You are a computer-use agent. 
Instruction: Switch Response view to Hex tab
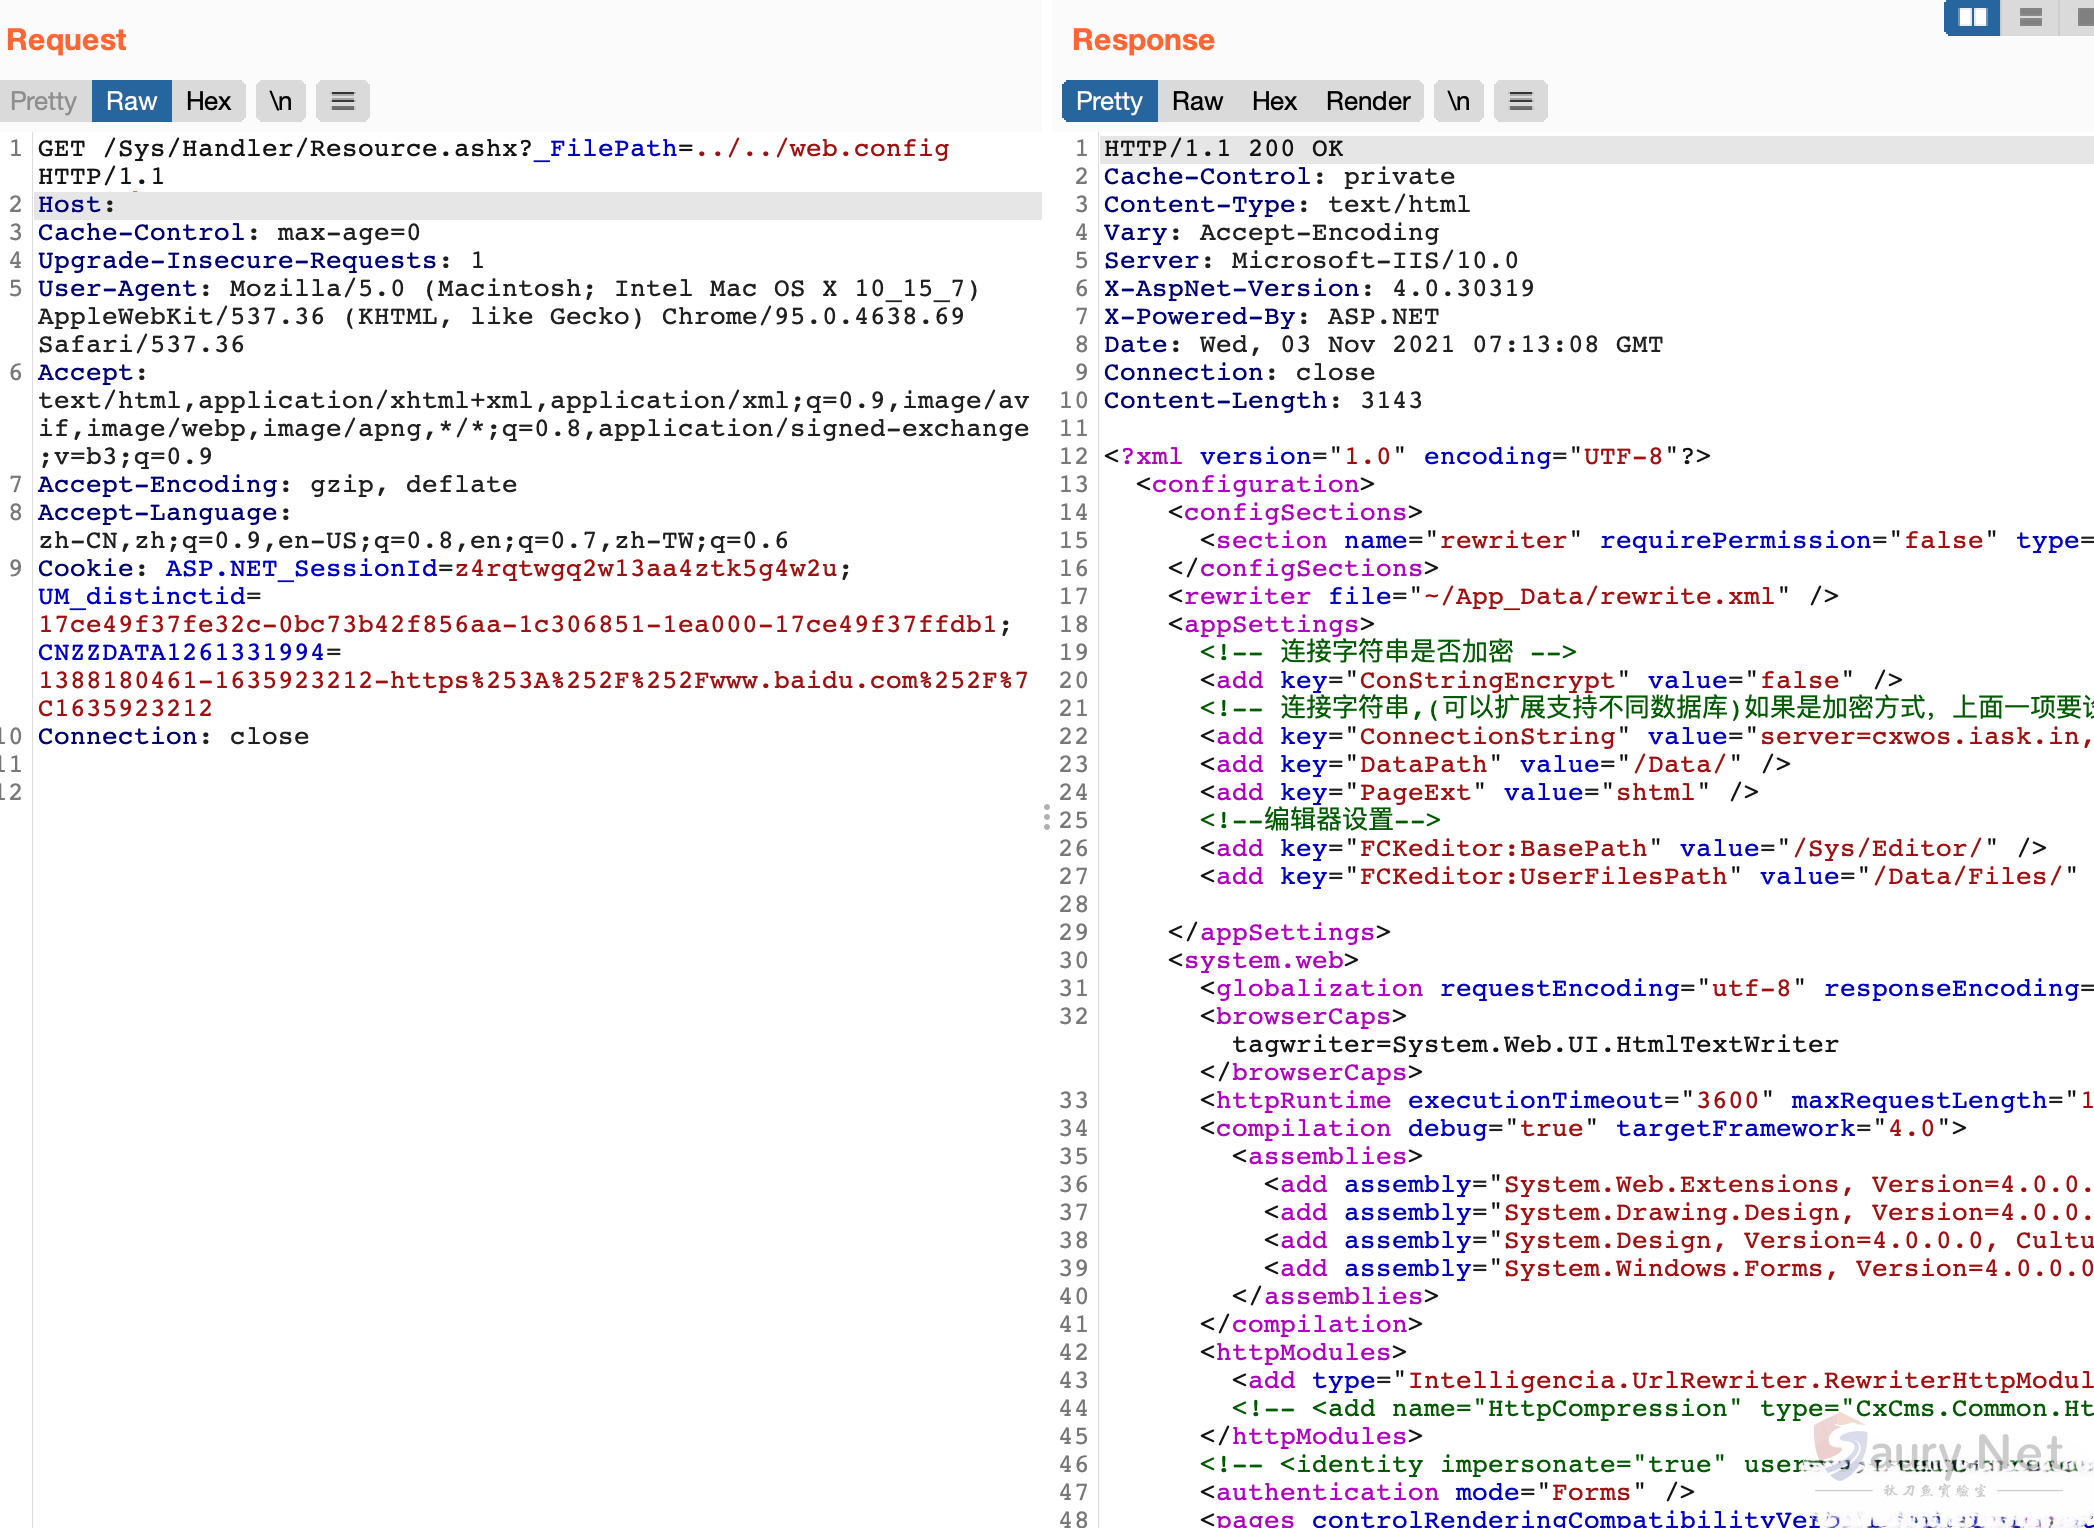[1274, 101]
